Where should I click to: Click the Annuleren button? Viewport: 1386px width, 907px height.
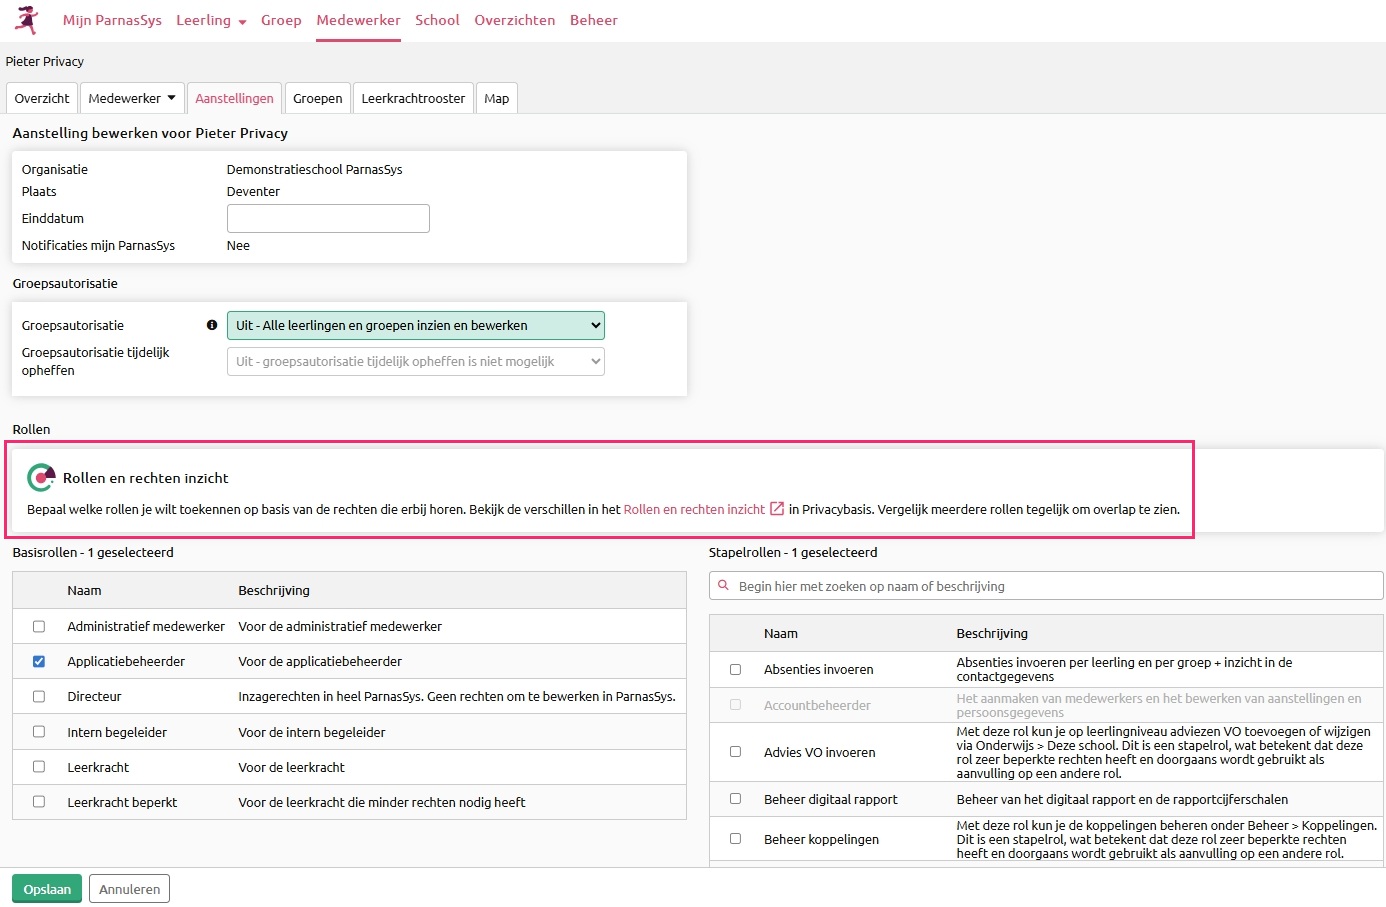coord(130,889)
